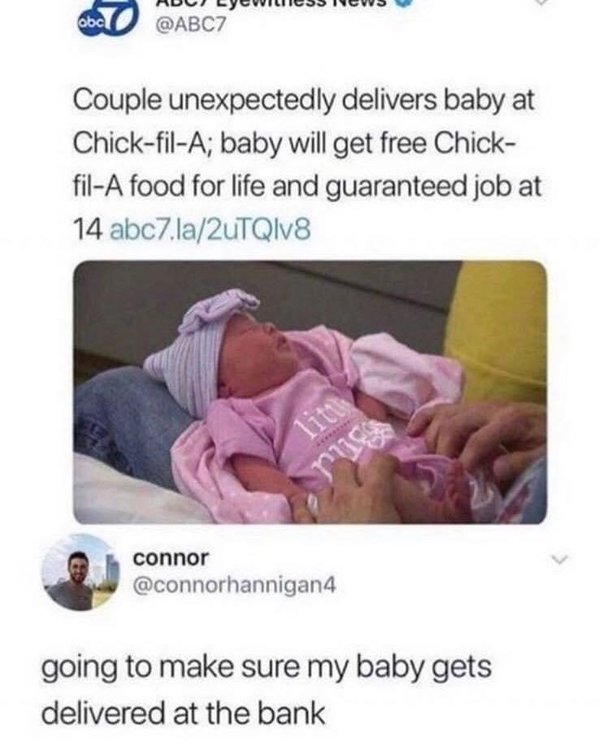The image size is (609, 750).
Task: Open the connor display name
Action: pos(171,558)
